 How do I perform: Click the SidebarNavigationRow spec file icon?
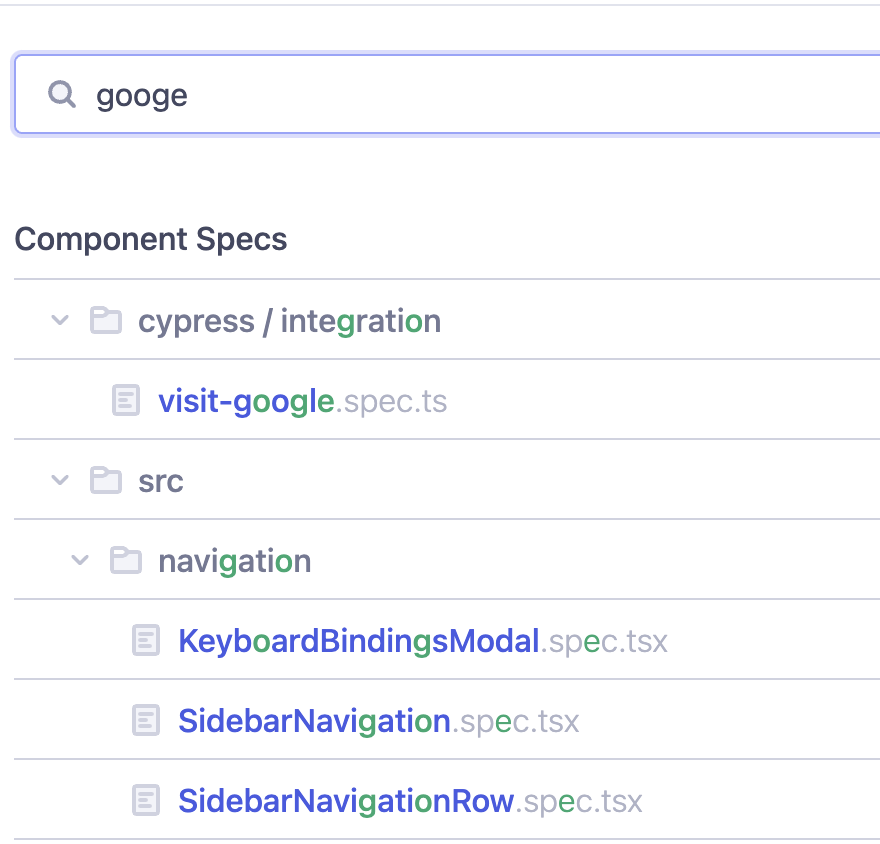146,801
